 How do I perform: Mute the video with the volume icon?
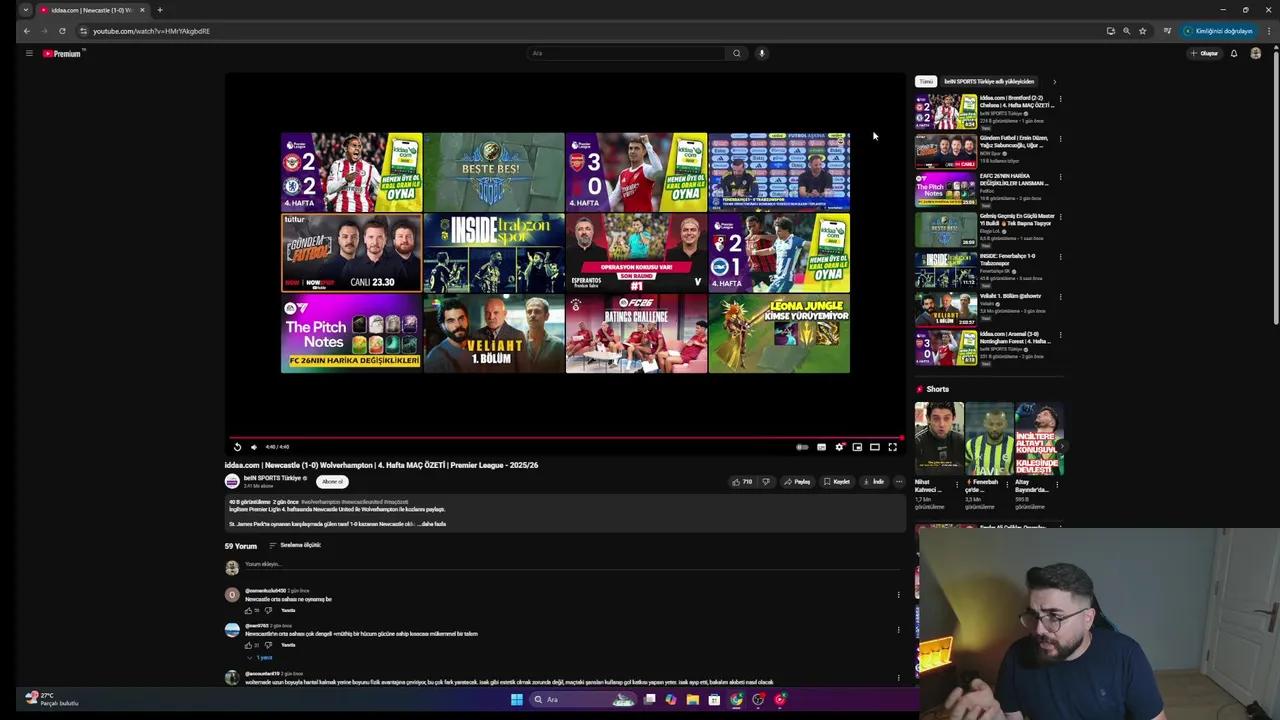coord(254,447)
